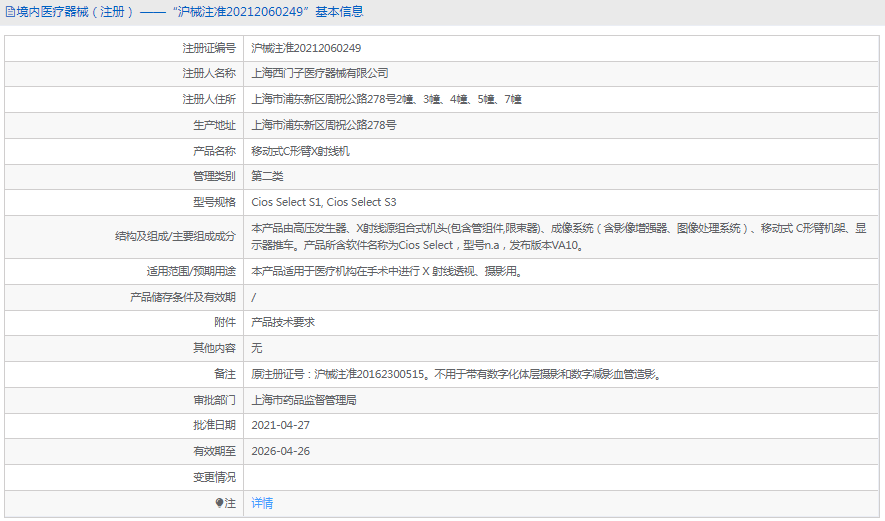Click production address value 上海市浦东新区周祝公路278号
The image size is (885, 521).
point(323,125)
